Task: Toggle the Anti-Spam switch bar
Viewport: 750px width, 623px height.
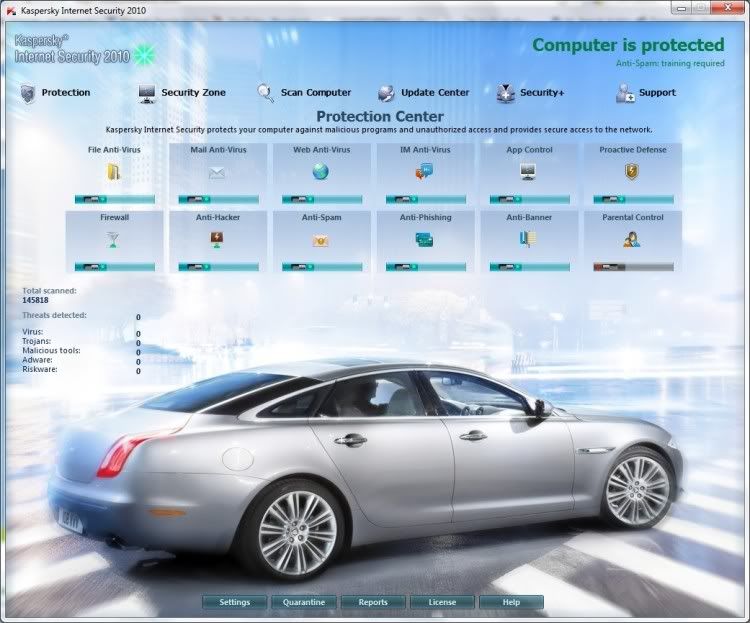Action: pyautogui.click(x=322, y=267)
